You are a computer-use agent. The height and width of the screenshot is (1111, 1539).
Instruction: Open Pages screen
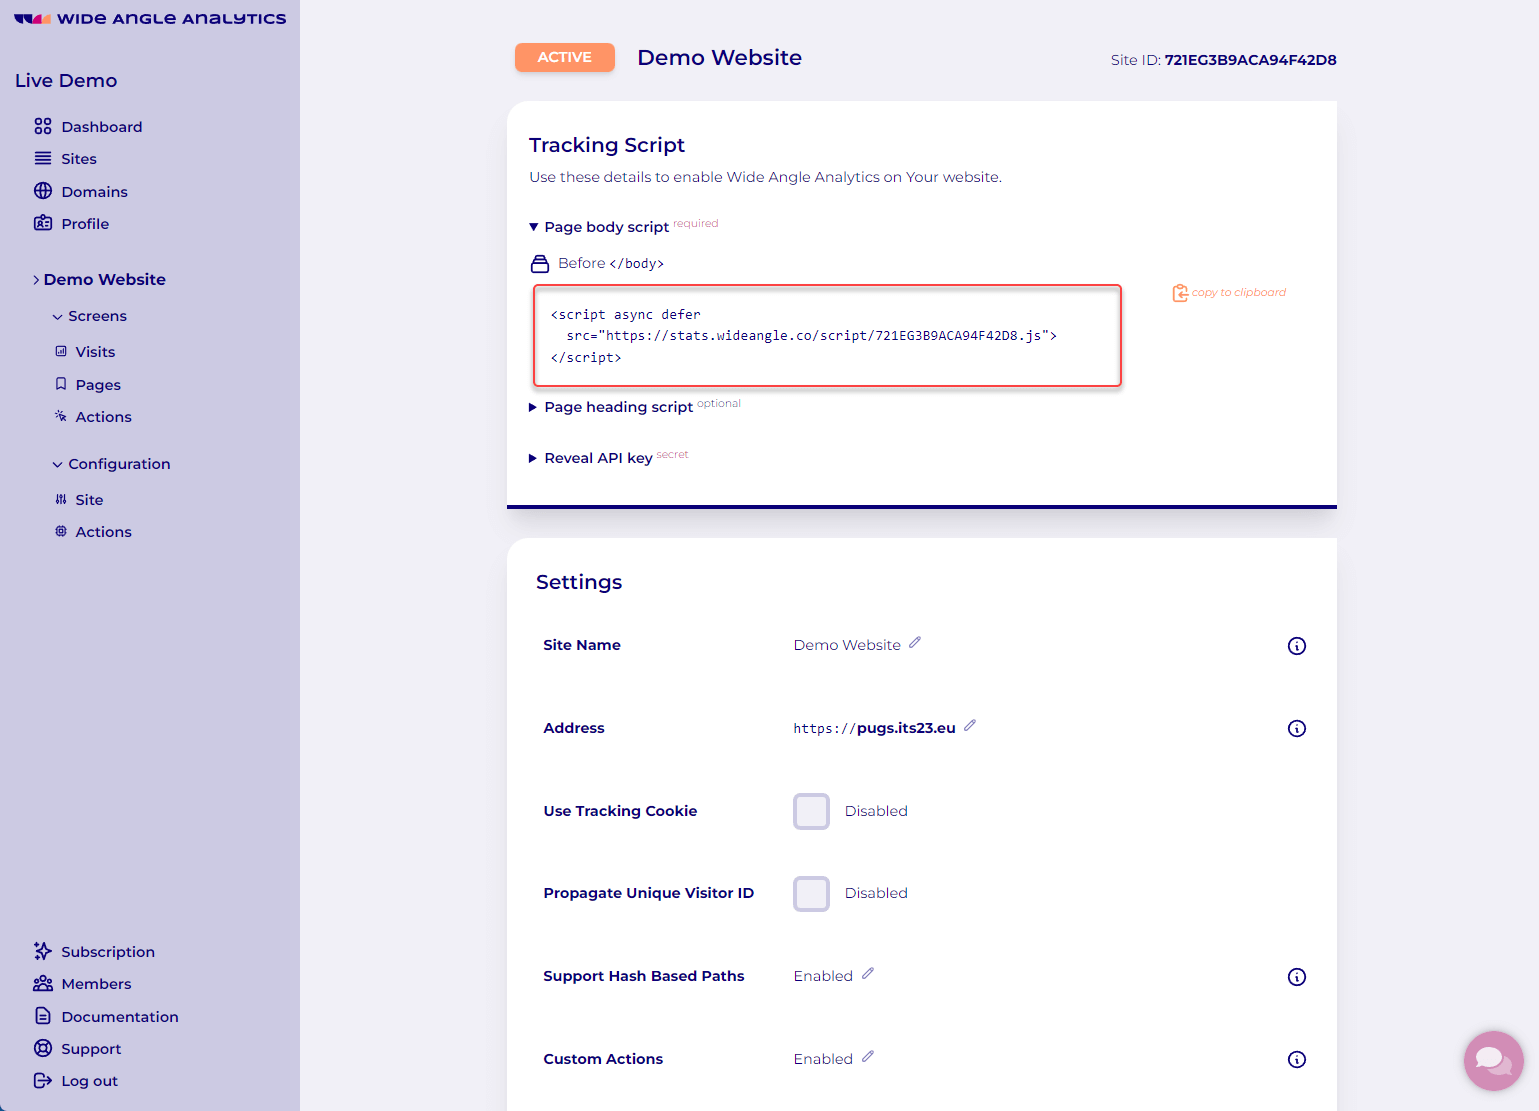point(98,385)
